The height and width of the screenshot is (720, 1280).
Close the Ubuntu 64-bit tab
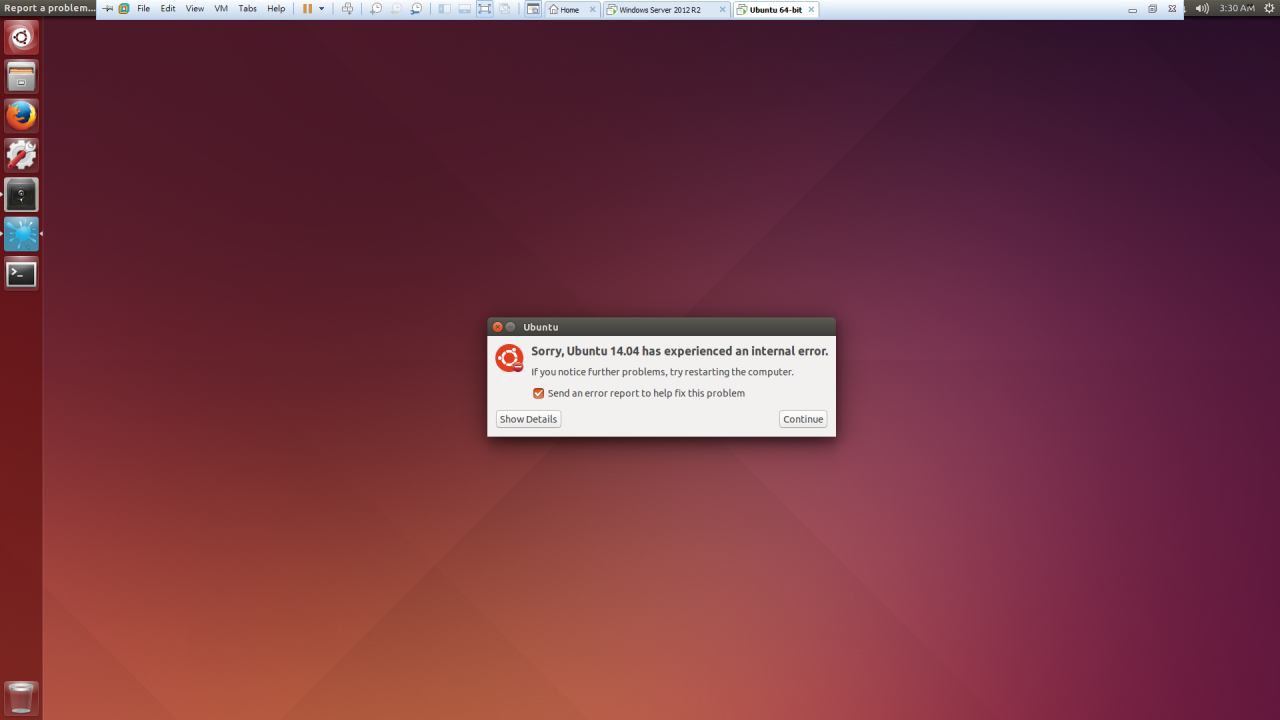[x=811, y=9]
